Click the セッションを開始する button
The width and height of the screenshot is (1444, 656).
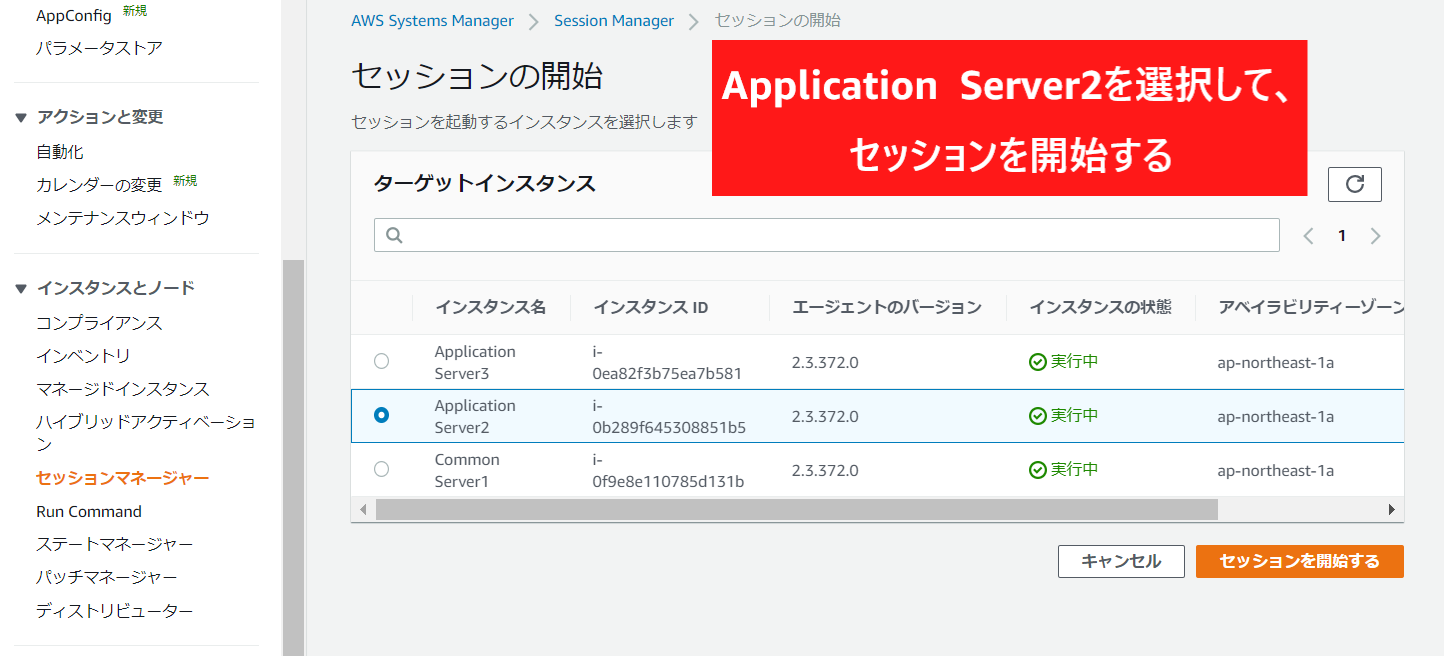1299,561
